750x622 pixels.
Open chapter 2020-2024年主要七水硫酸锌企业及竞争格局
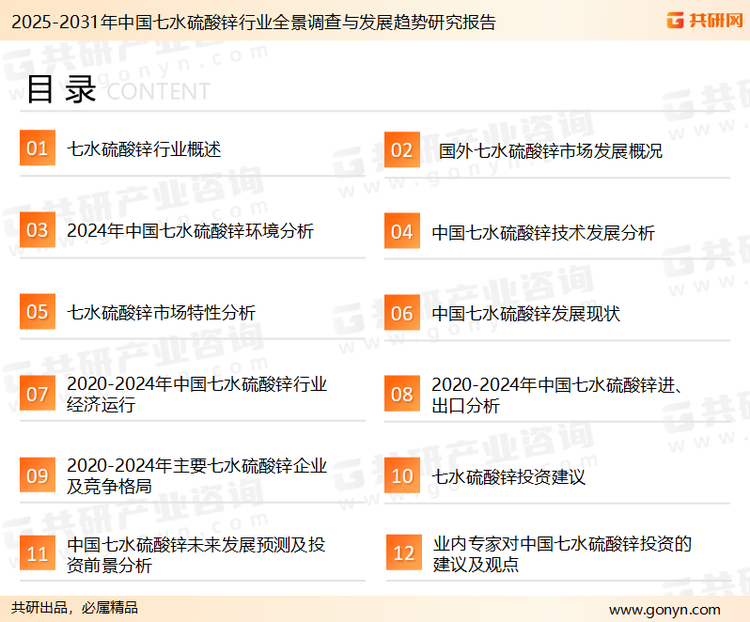[x=197, y=476]
